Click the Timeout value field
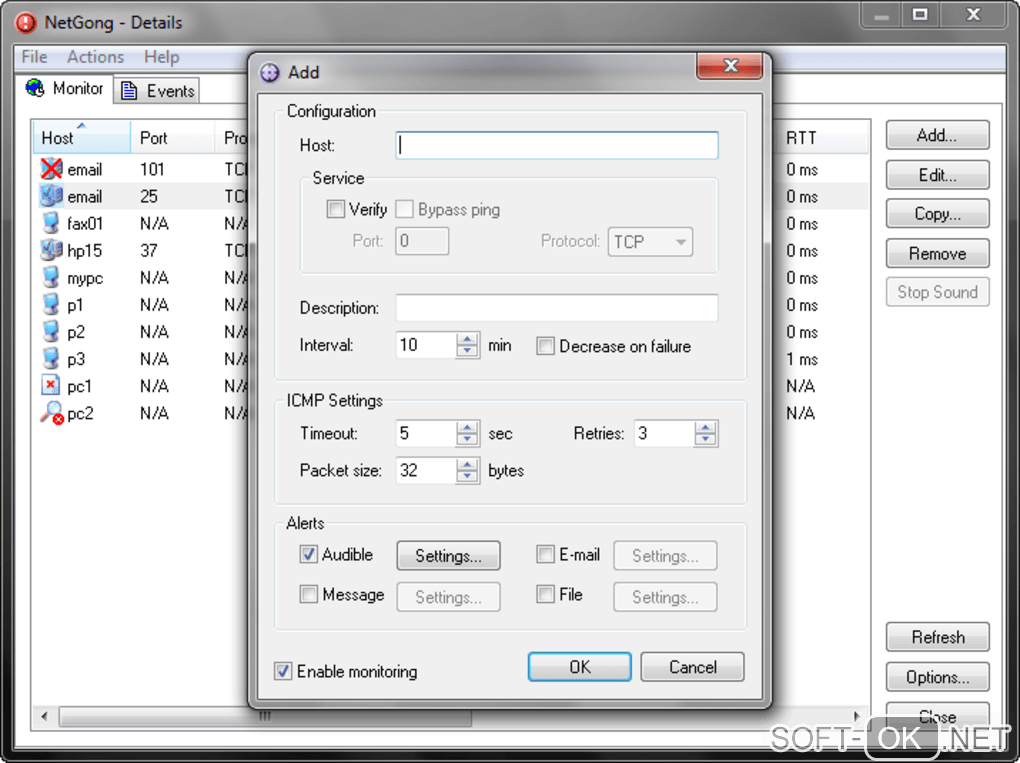Image resolution: width=1020 pixels, height=763 pixels. (426, 433)
